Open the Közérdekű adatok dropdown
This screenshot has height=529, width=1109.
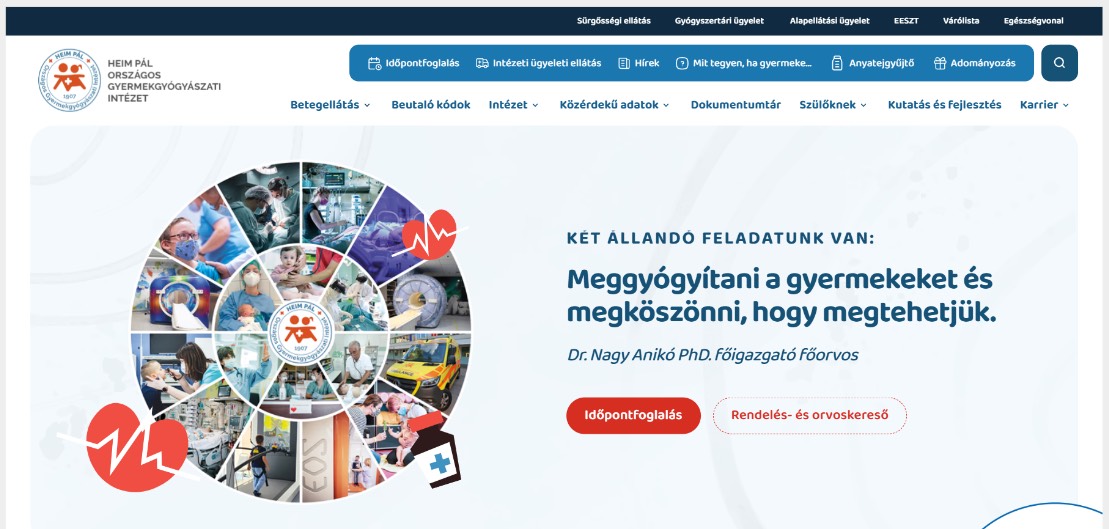pos(615,105)
